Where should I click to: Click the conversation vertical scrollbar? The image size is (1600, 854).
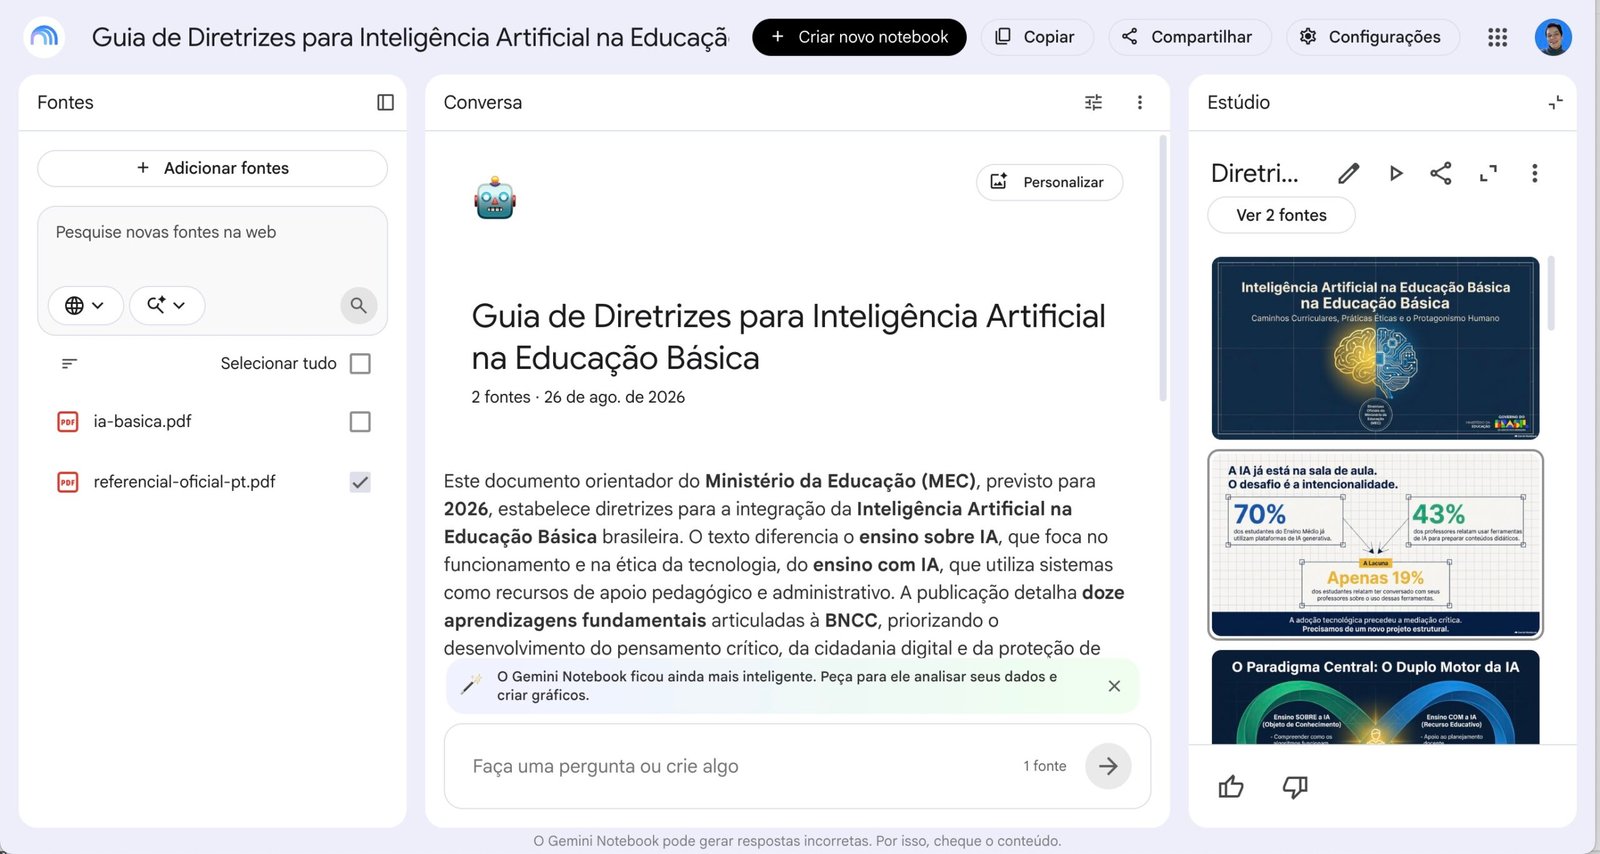coord(1163,268)
